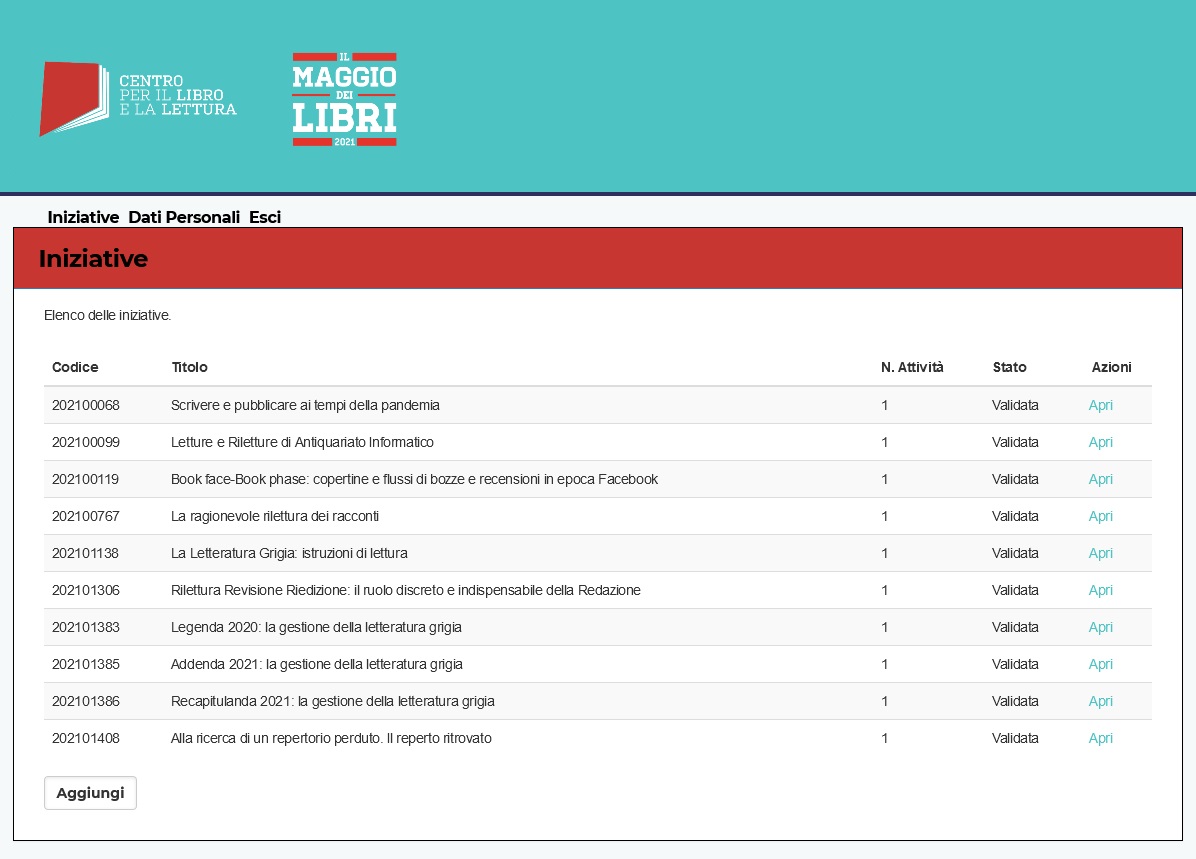
Task: Open the Iniziative menu item
Action: point(83,217)
